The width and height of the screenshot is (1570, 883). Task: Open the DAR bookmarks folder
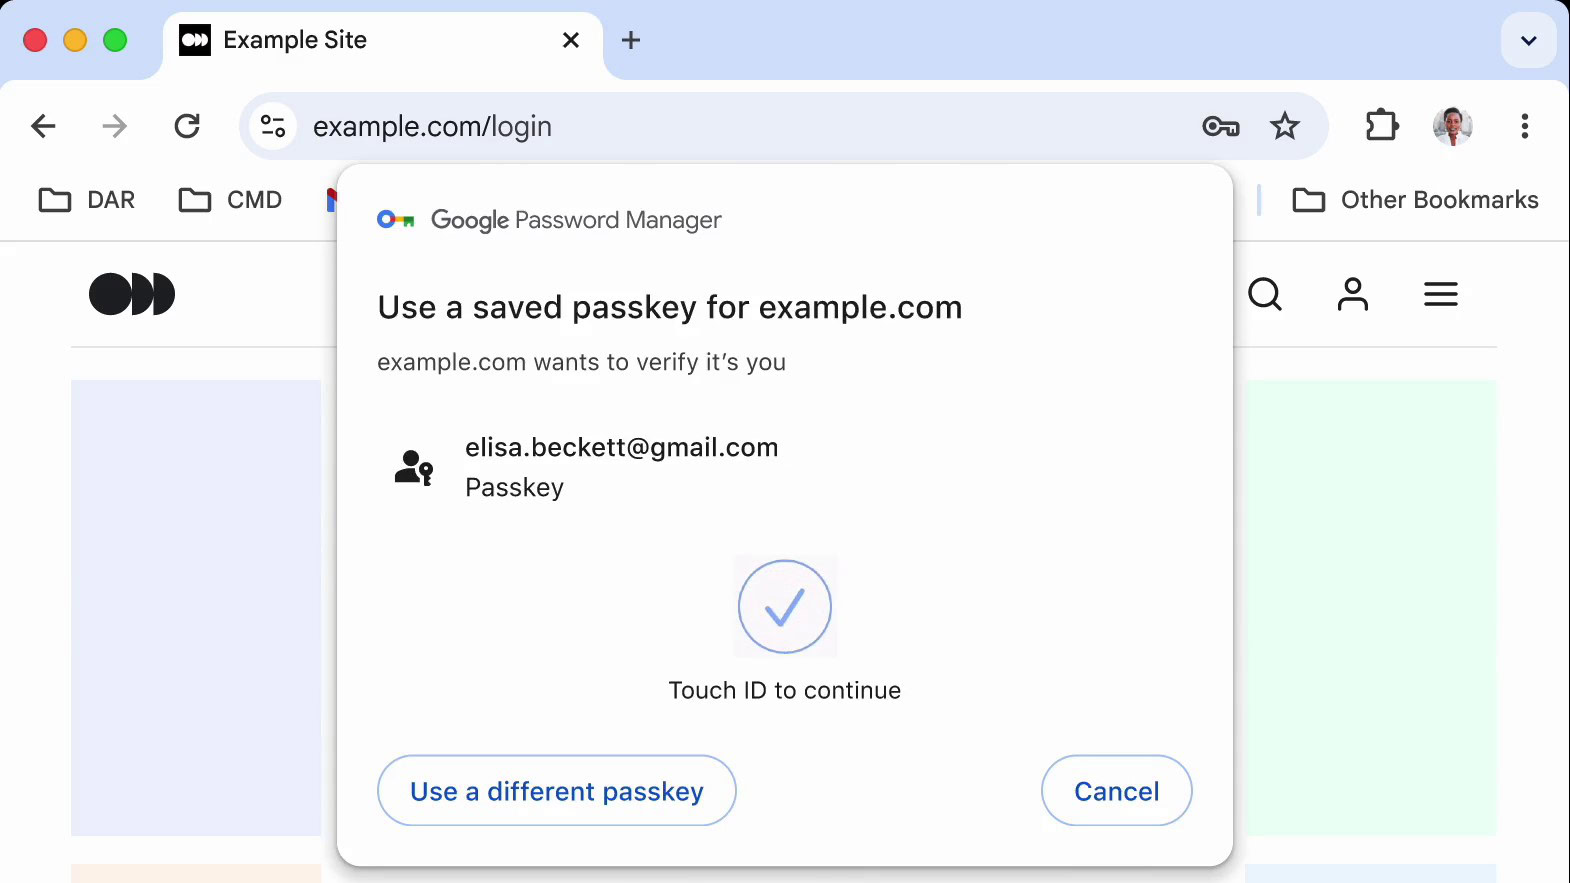(87, 200)
